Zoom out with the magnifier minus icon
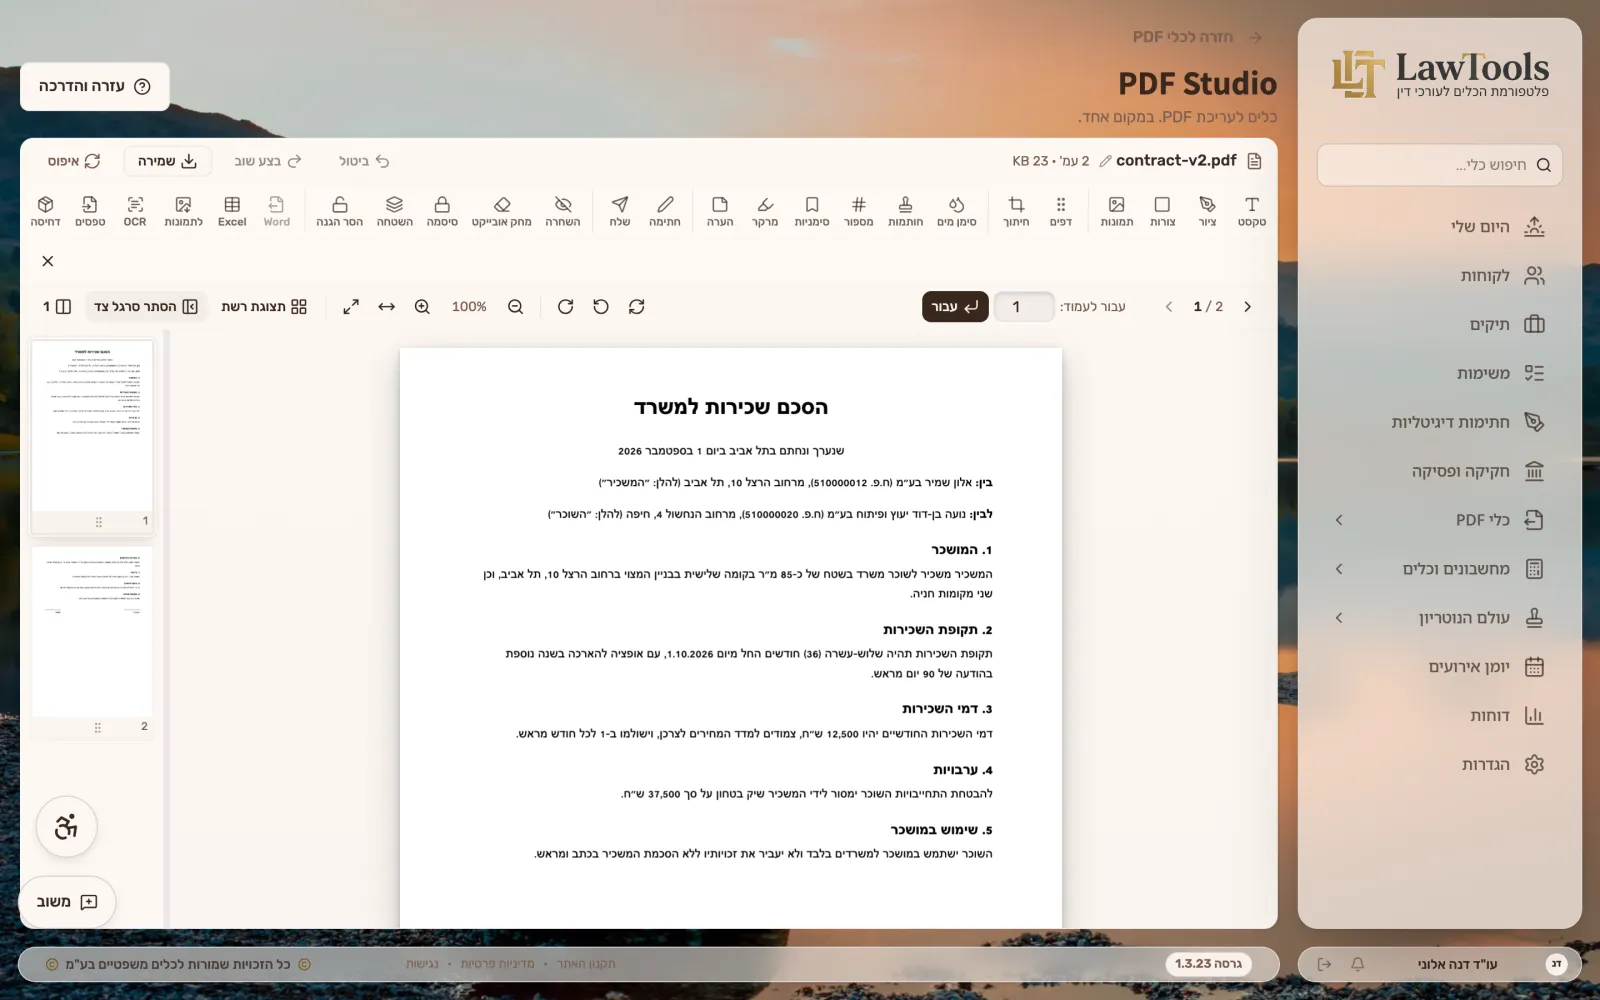Image resolution: width=1600 pixels, height=1000 pixels. pyautogui.click(x=515, y=307)
